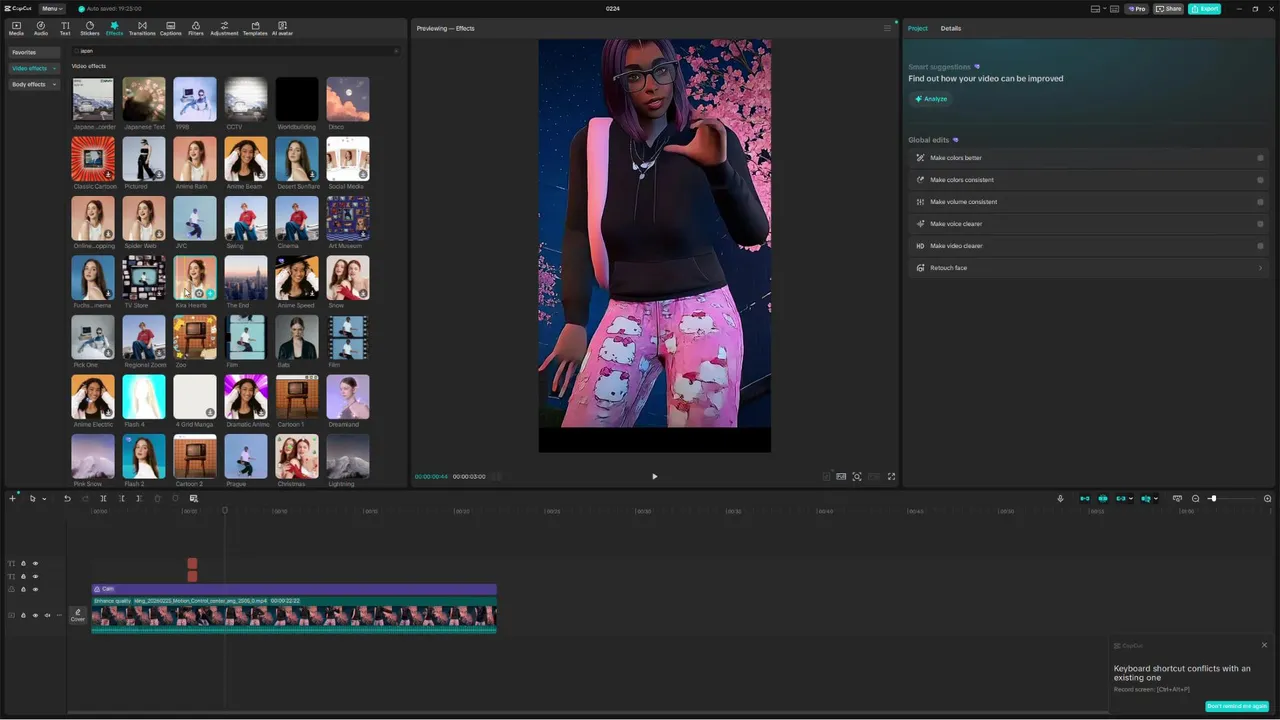Open the linkage options dropdown arrow
The width and height of the screenshot is (1280, 720).
pyautogui.click(x=1131, y=498)
